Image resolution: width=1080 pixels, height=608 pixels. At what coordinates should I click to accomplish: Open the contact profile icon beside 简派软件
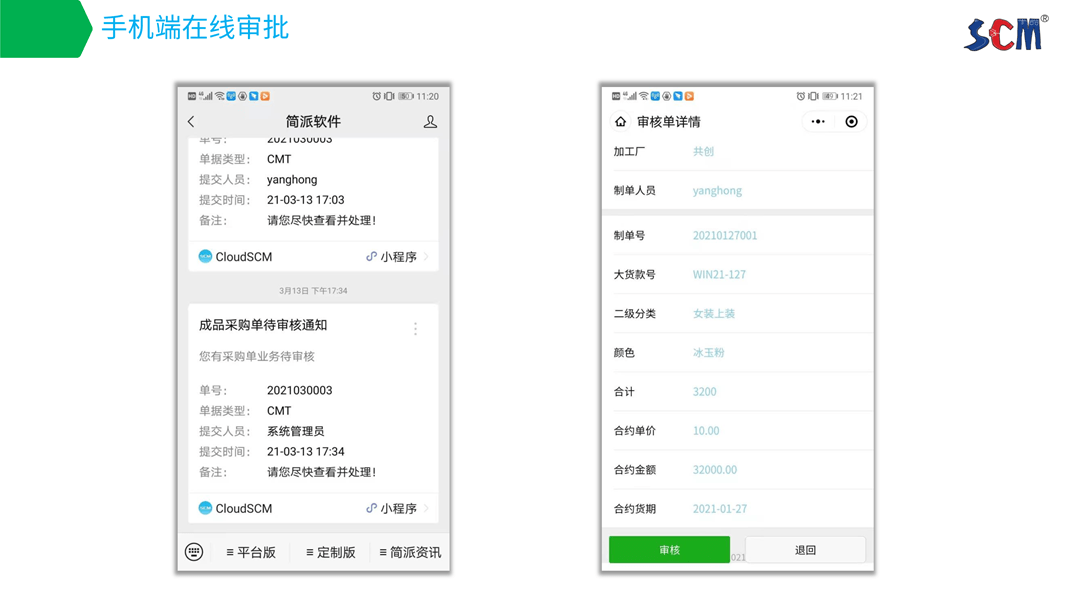coord(430,122)
